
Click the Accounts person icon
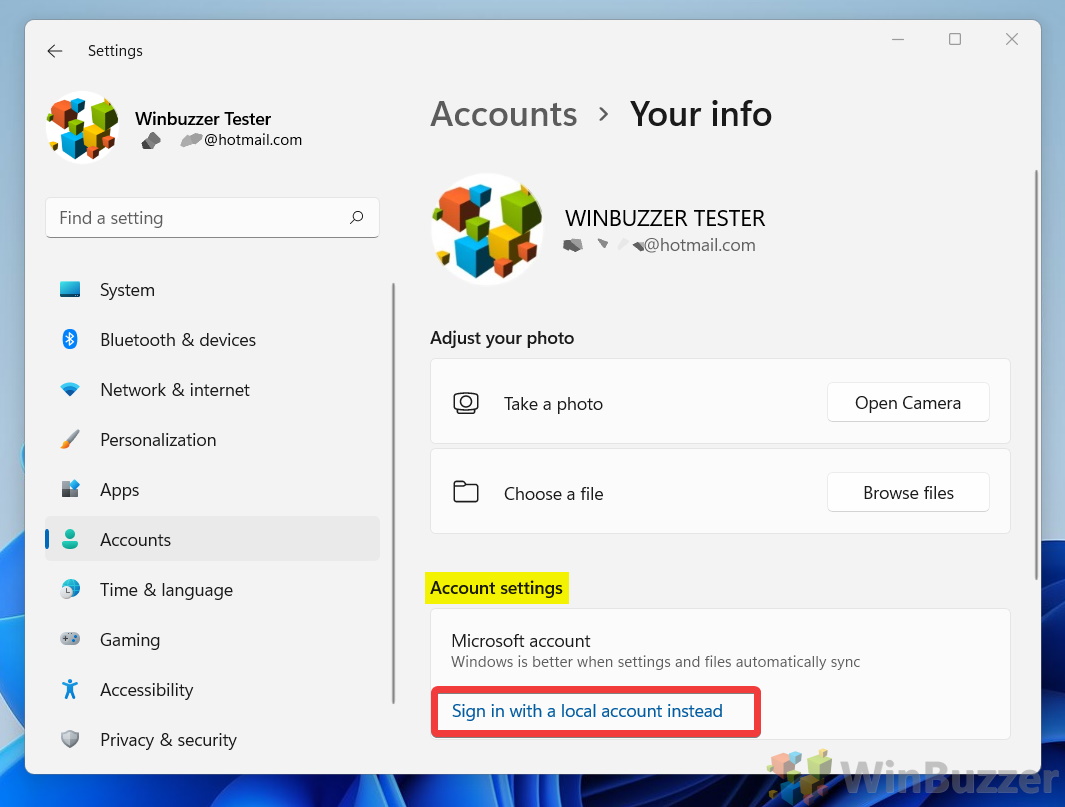[x=70, y=539]
